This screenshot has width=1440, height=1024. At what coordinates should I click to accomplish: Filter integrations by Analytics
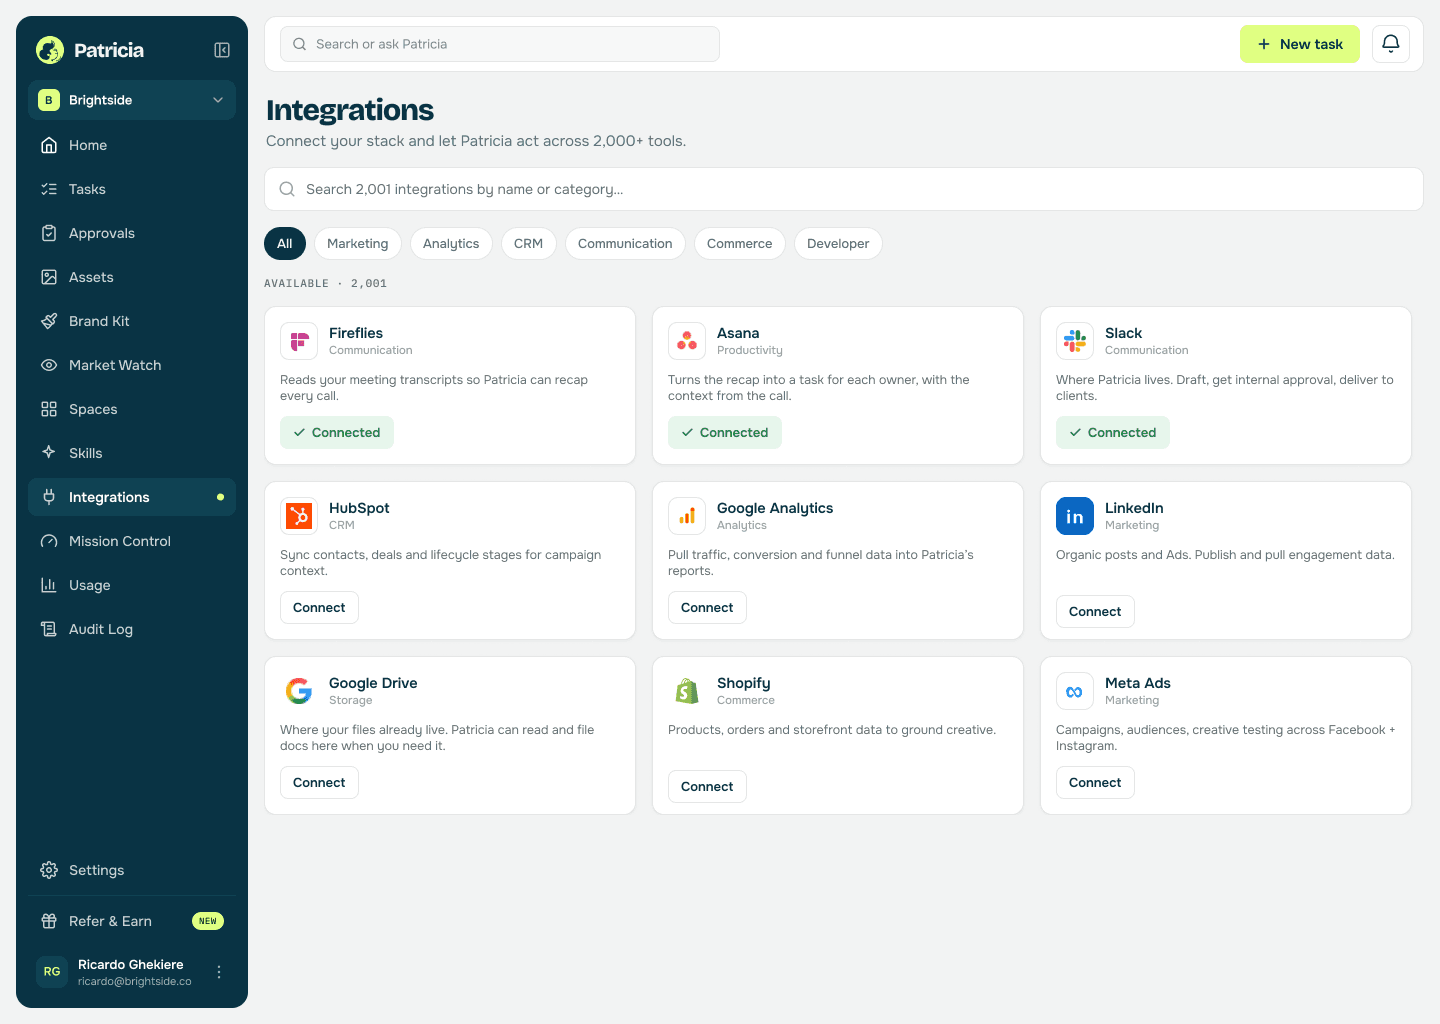451,244
